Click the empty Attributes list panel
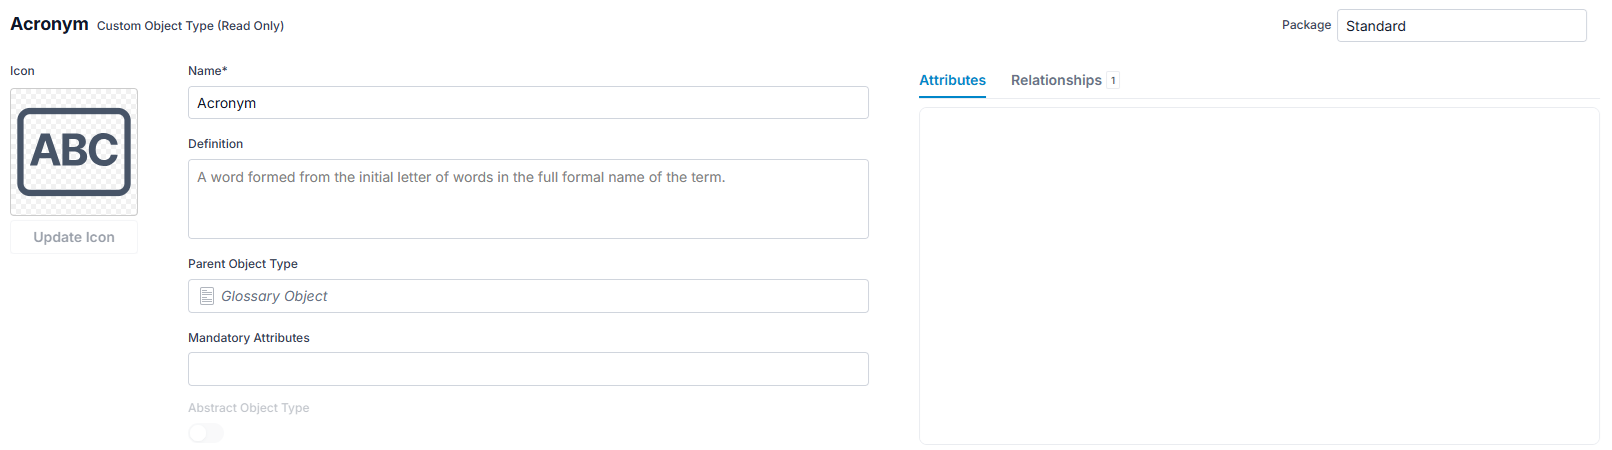 tap(1259, 276)
